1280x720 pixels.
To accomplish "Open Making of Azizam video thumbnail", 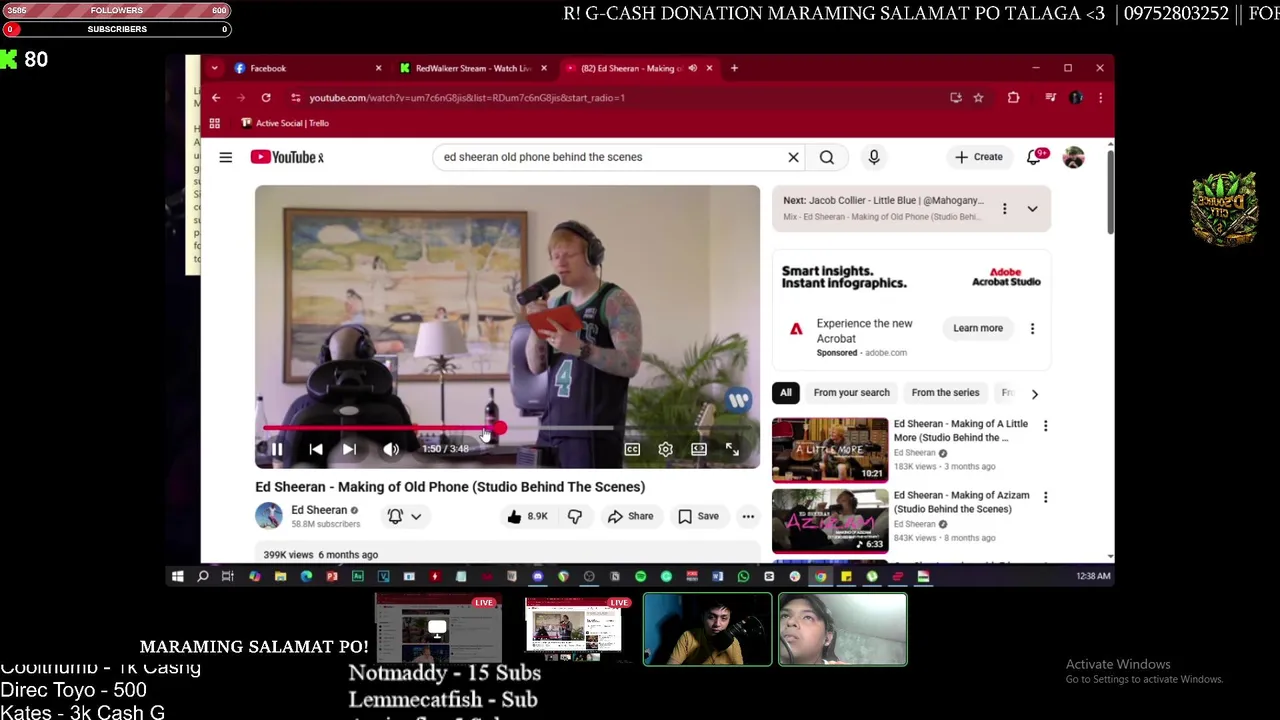I will (830, 521).
